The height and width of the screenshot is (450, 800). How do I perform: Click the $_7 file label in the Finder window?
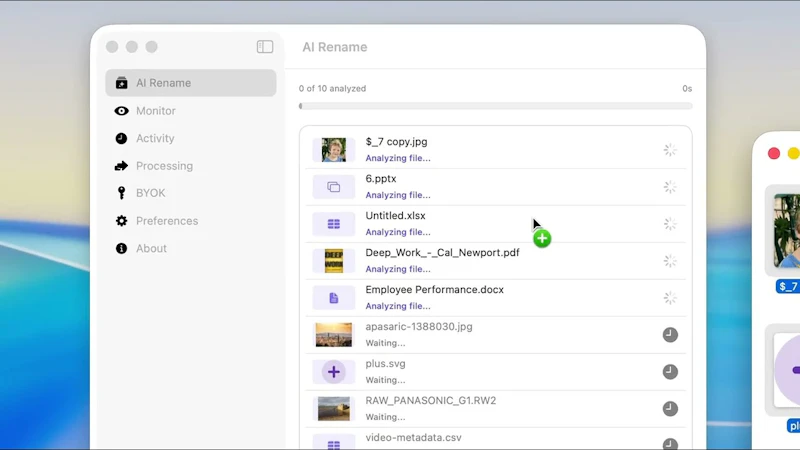pos(788,287)
